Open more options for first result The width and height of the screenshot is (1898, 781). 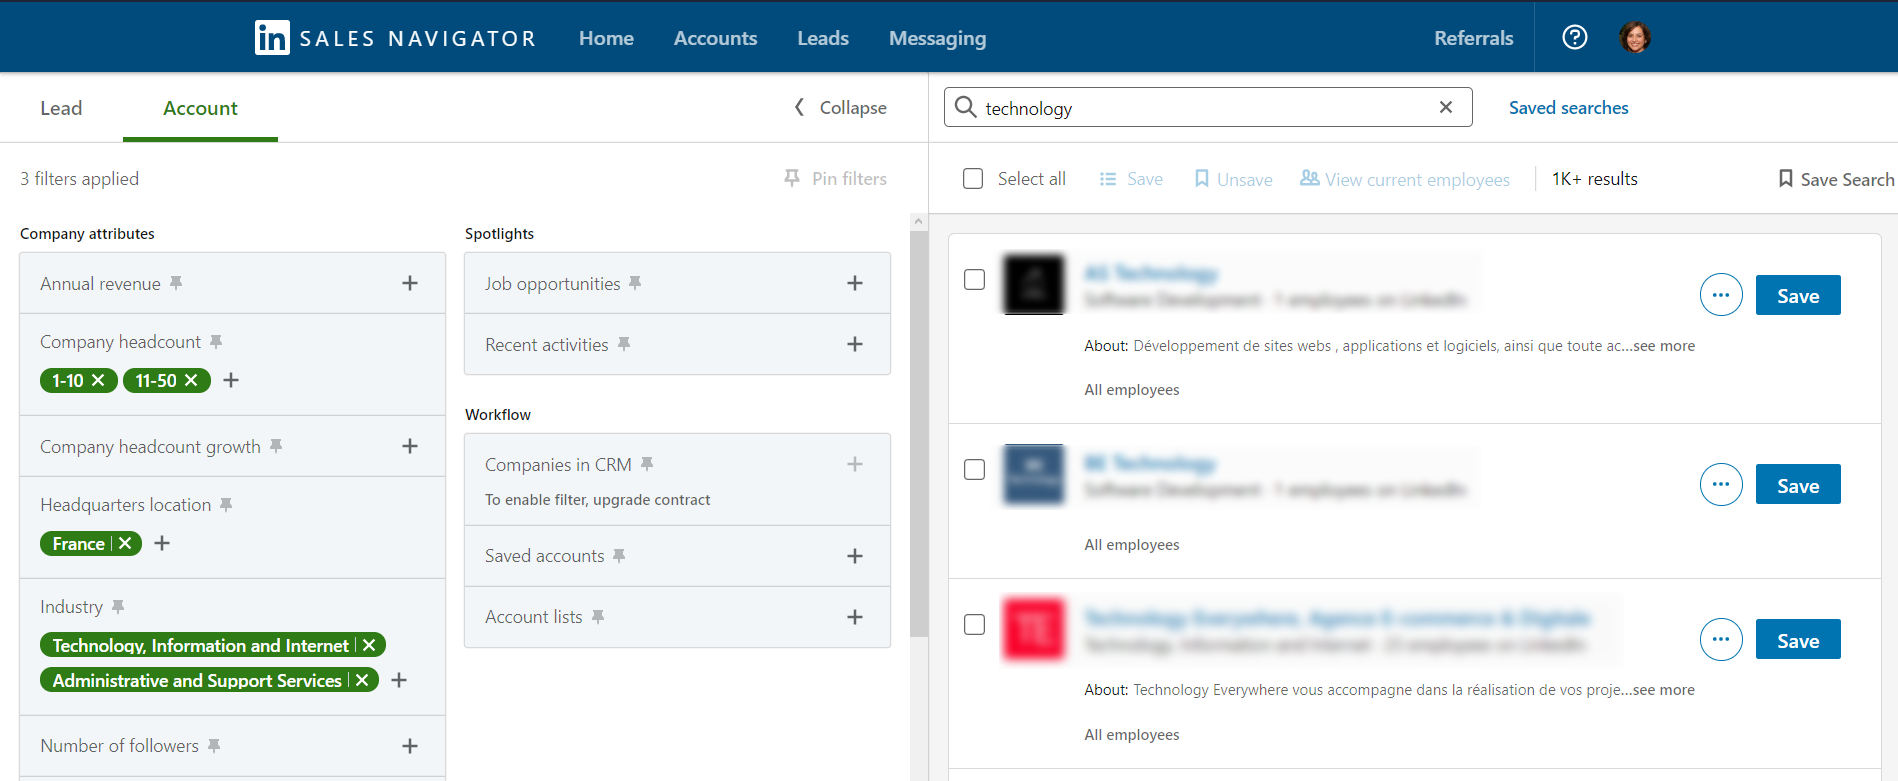click(x=1720, y=295)
